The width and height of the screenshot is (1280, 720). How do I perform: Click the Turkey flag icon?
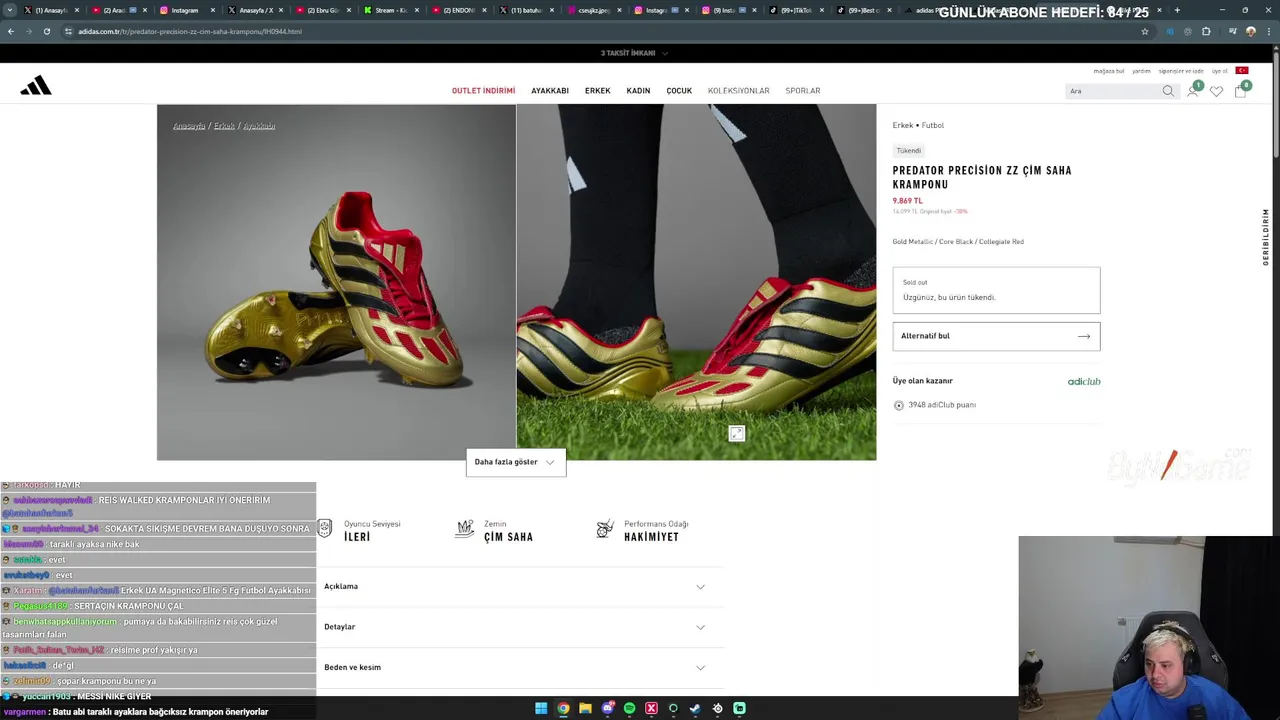[1242, 71]
